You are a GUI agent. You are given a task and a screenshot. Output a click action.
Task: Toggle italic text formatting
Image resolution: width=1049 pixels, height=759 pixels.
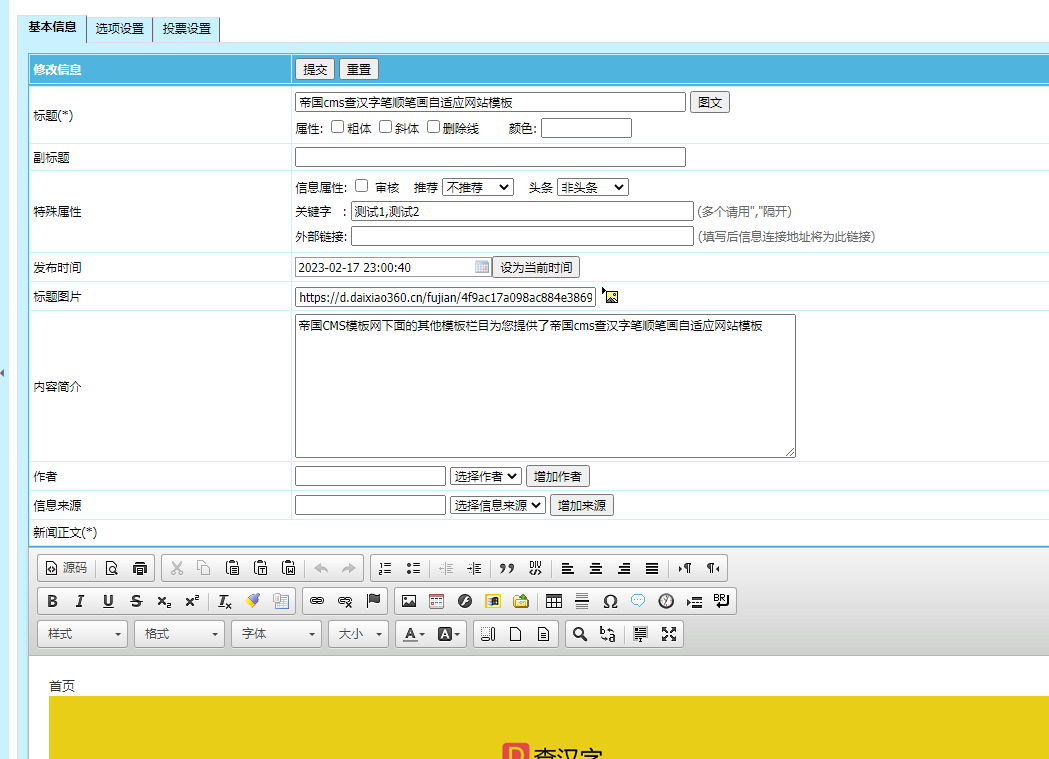(80, 601)
